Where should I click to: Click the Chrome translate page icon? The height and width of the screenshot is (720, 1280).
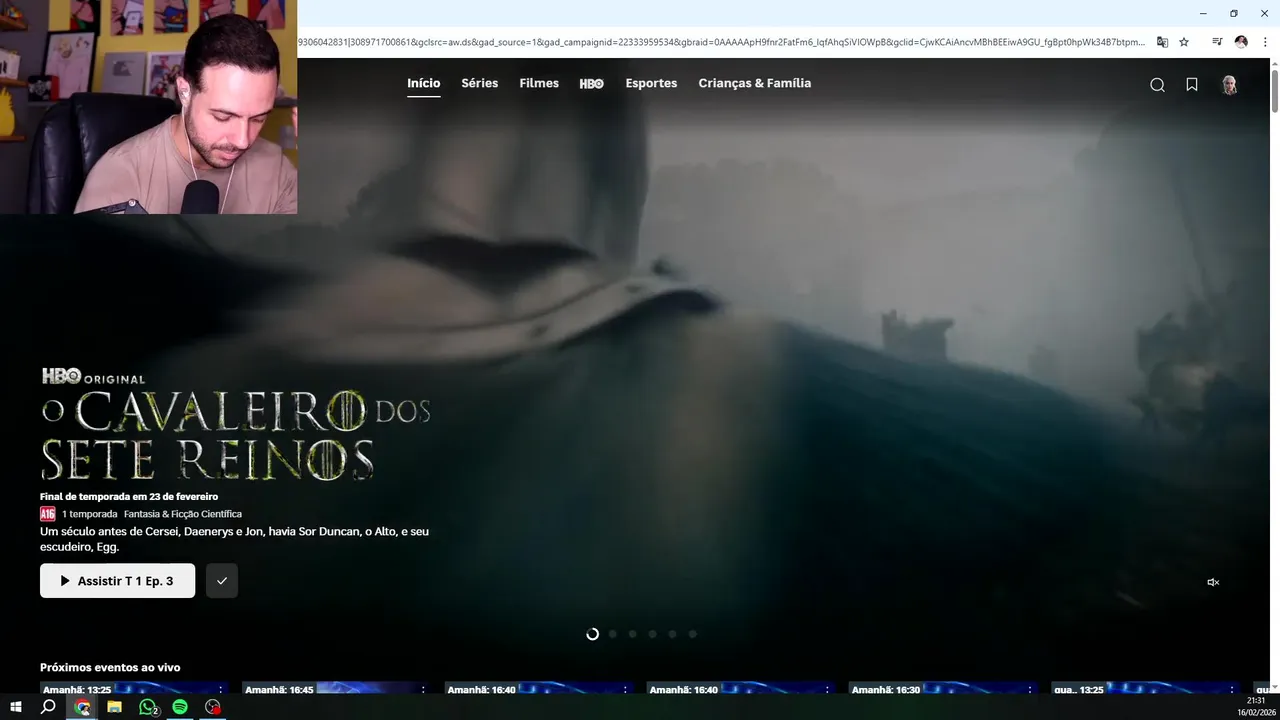pyautogui.click(x=1162, y=42)
